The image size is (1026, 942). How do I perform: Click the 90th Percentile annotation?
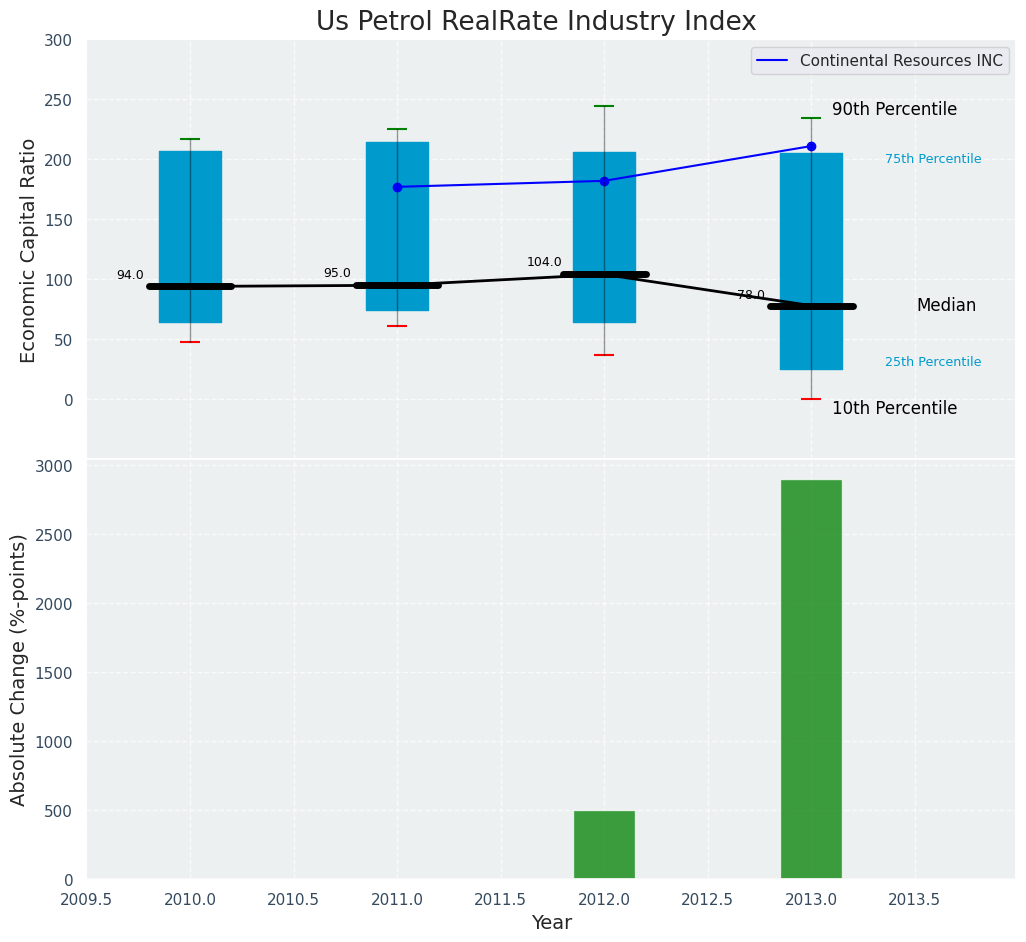(894, 110)
